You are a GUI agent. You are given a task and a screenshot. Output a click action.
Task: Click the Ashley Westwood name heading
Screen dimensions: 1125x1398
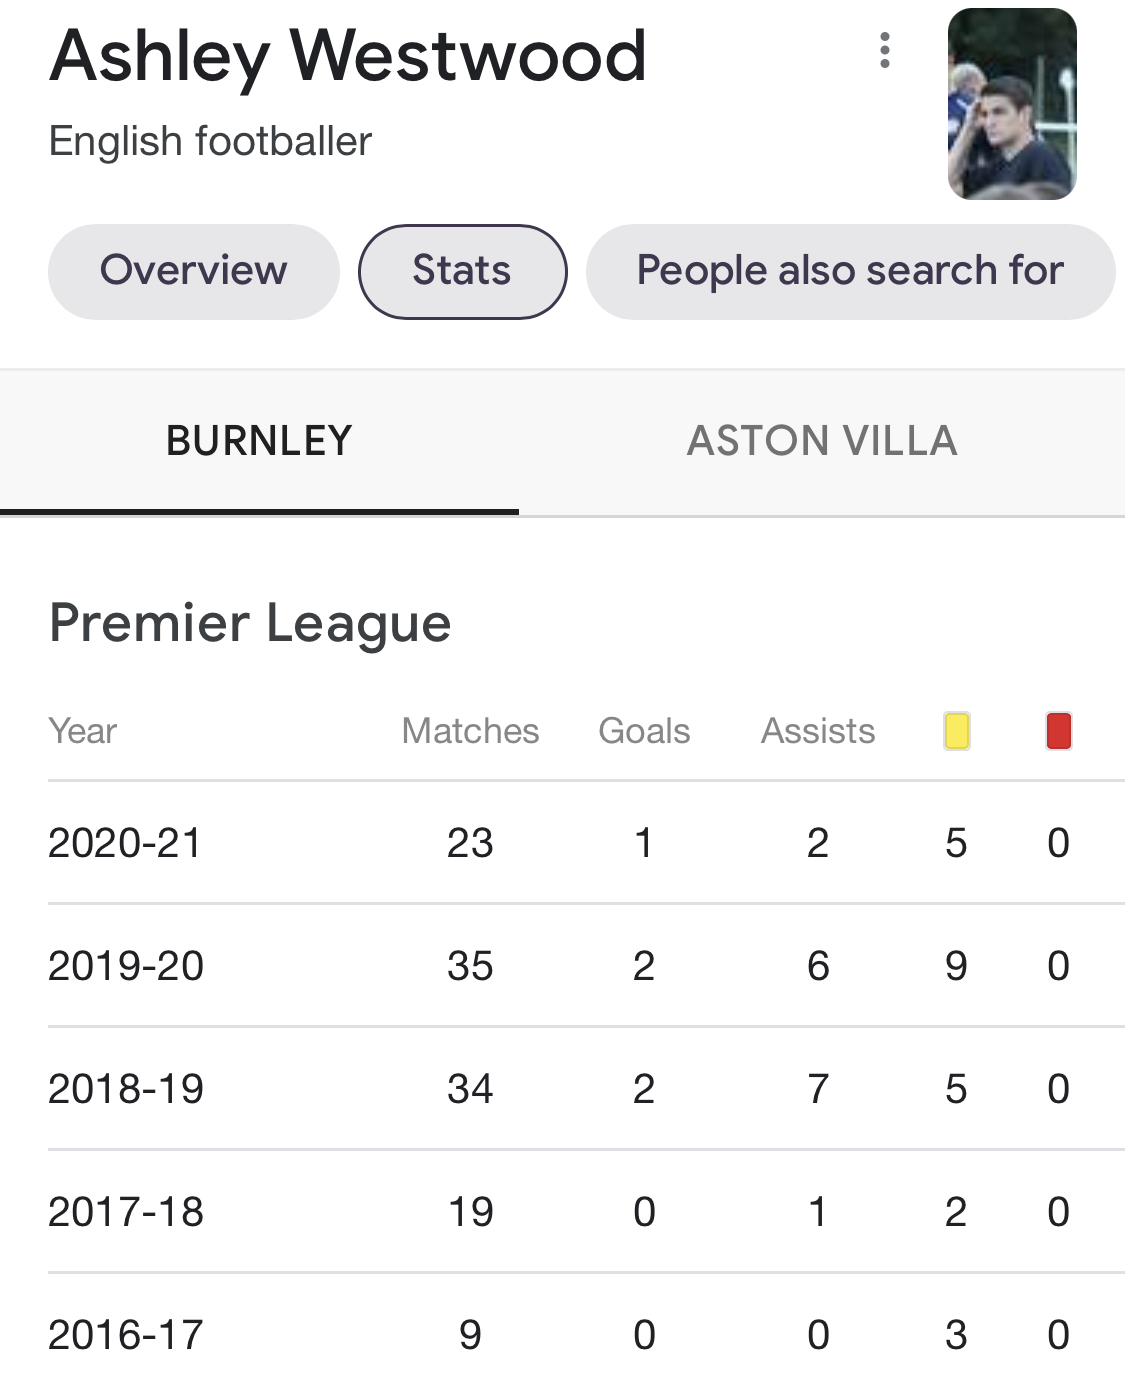pyautogui.click(x=348, y=56)
